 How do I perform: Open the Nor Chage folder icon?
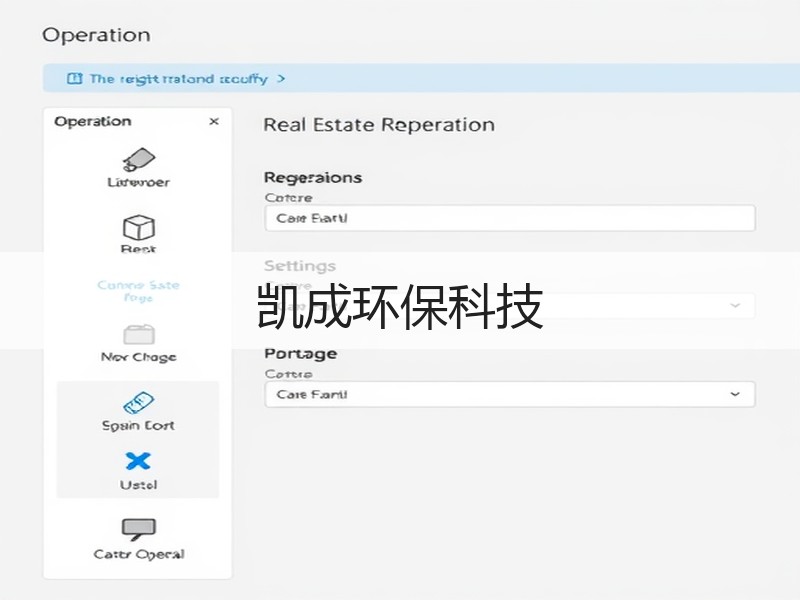139,335
